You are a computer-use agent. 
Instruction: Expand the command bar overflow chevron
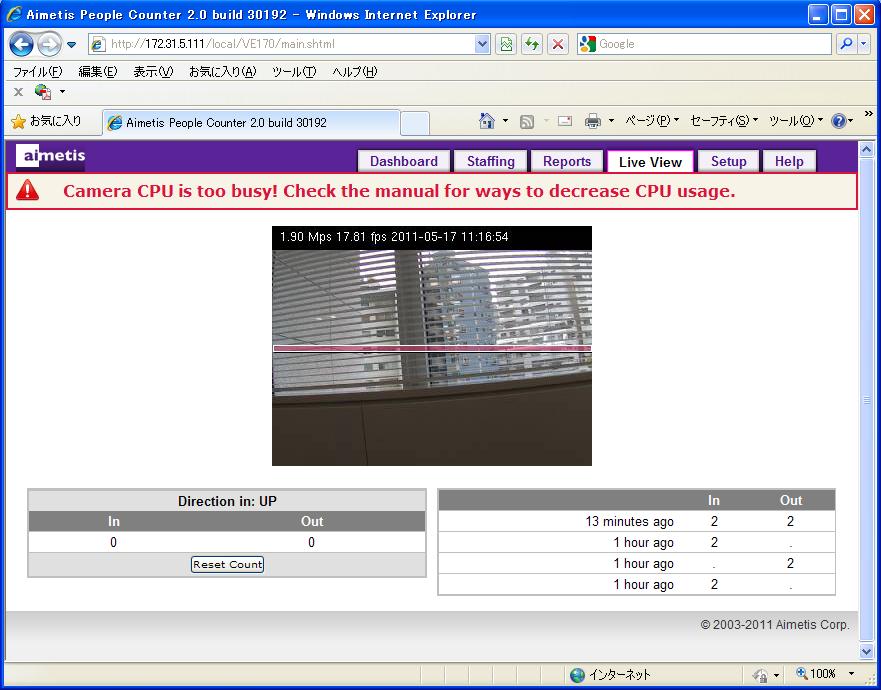click(868, 114)
